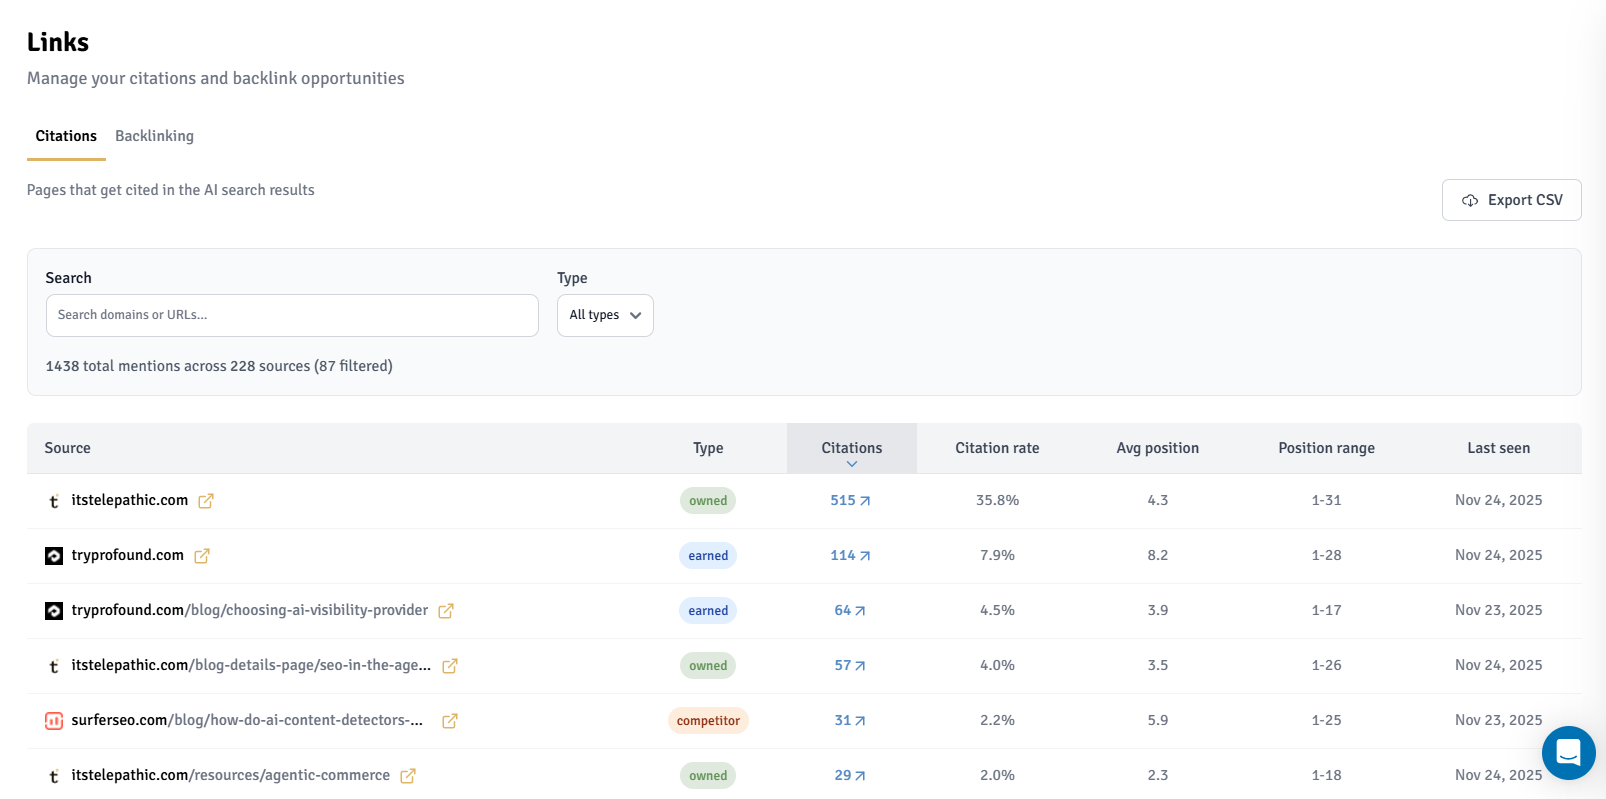Viewport: 1606px width, 799px height.
Task: Open external link for agentic-commerce resource
Action: [x=408, y=776]
